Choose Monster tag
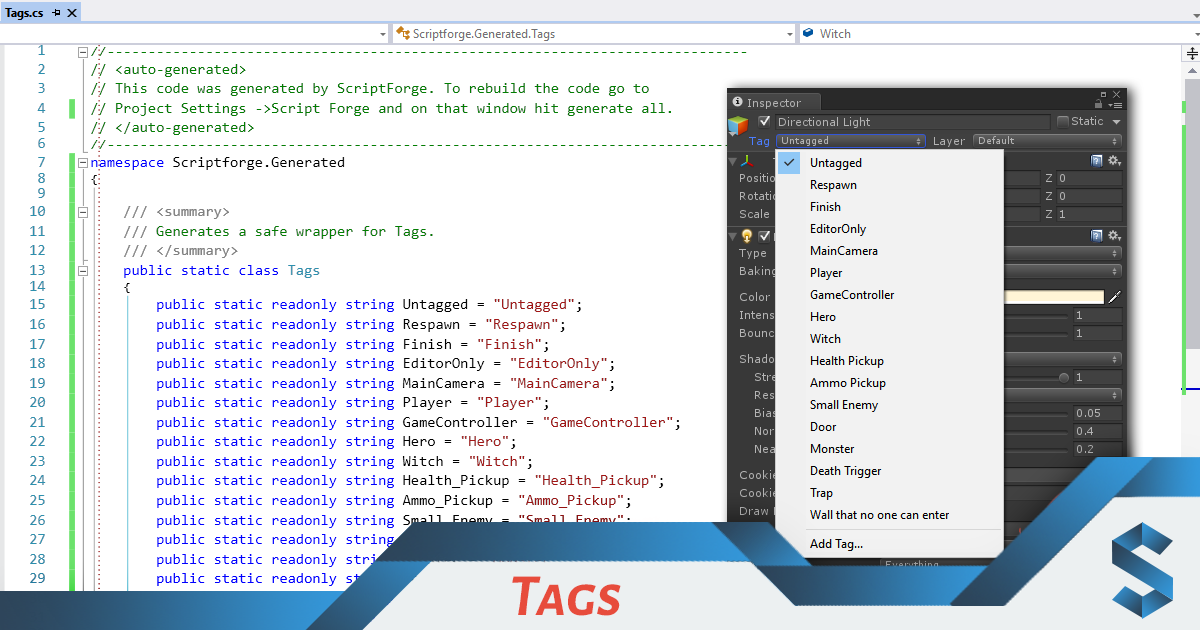This screenshot has width=1200, height=630. (889, 449)
